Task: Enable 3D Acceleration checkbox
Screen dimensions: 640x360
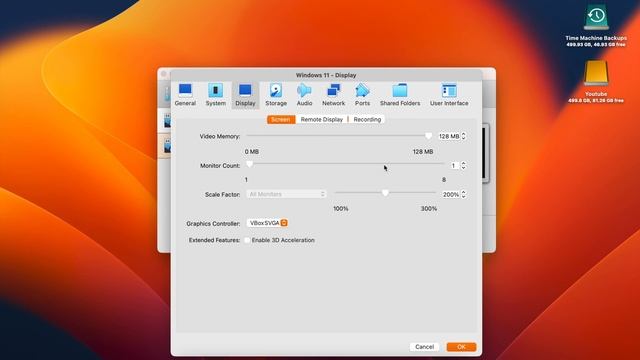Action: tap(247, 240)
